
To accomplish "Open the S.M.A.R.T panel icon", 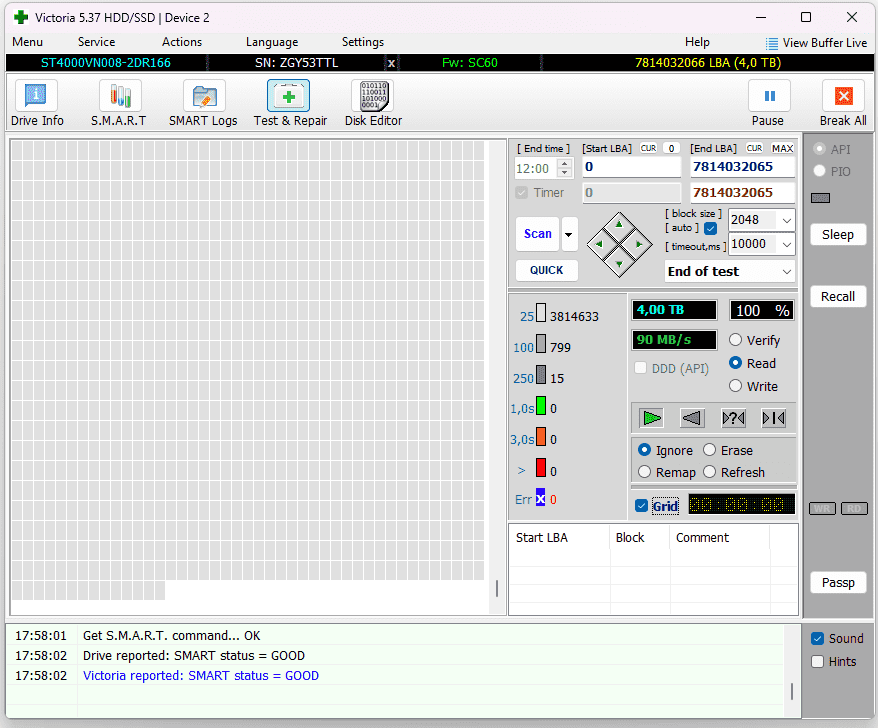I will coord(119,97).
